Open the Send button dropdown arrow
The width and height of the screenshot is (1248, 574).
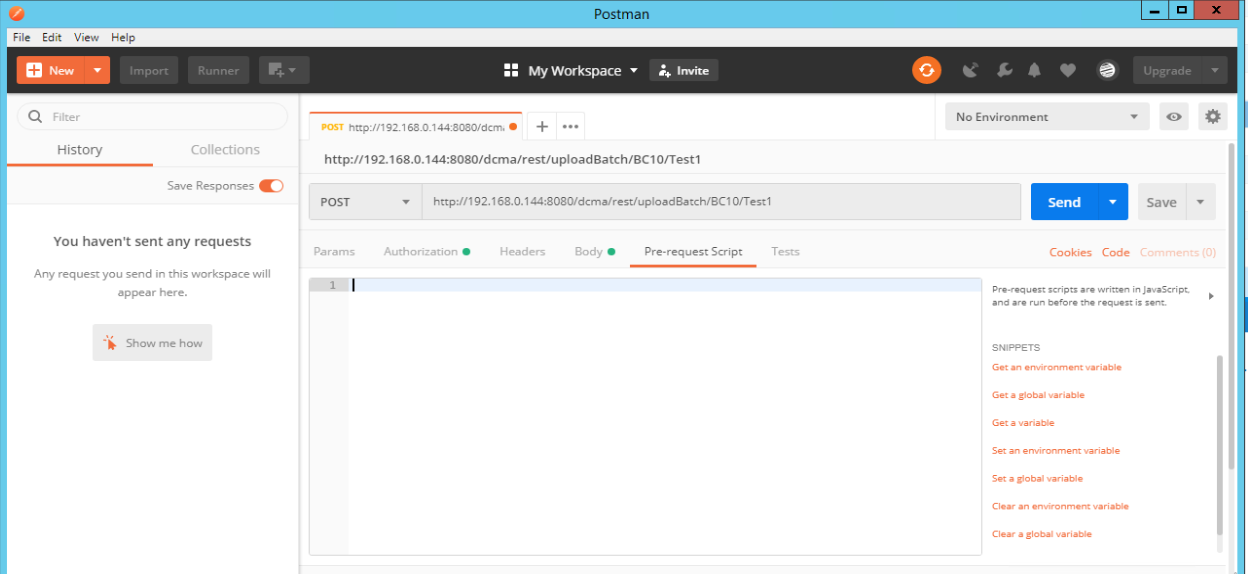pyautogui.click(x=1112, y=202)
